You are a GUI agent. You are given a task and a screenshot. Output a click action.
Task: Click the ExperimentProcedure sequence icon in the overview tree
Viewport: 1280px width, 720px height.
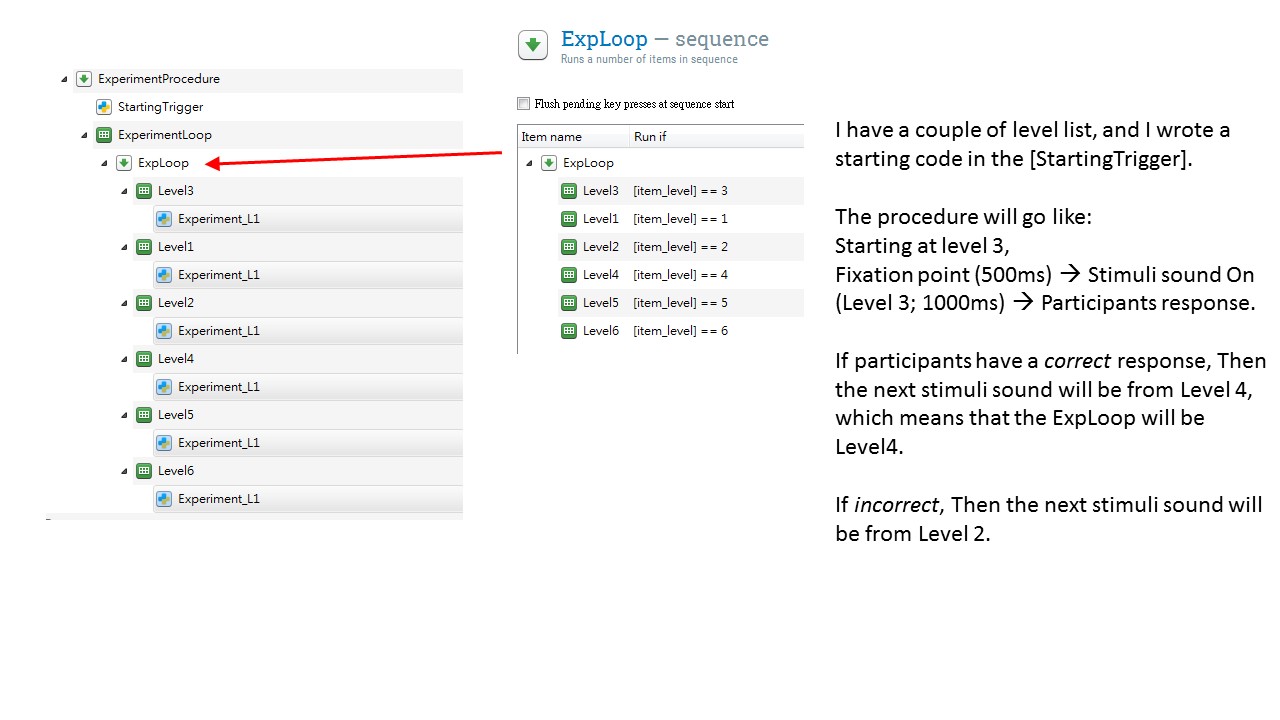pyautogui.click(x=84, y=79)
